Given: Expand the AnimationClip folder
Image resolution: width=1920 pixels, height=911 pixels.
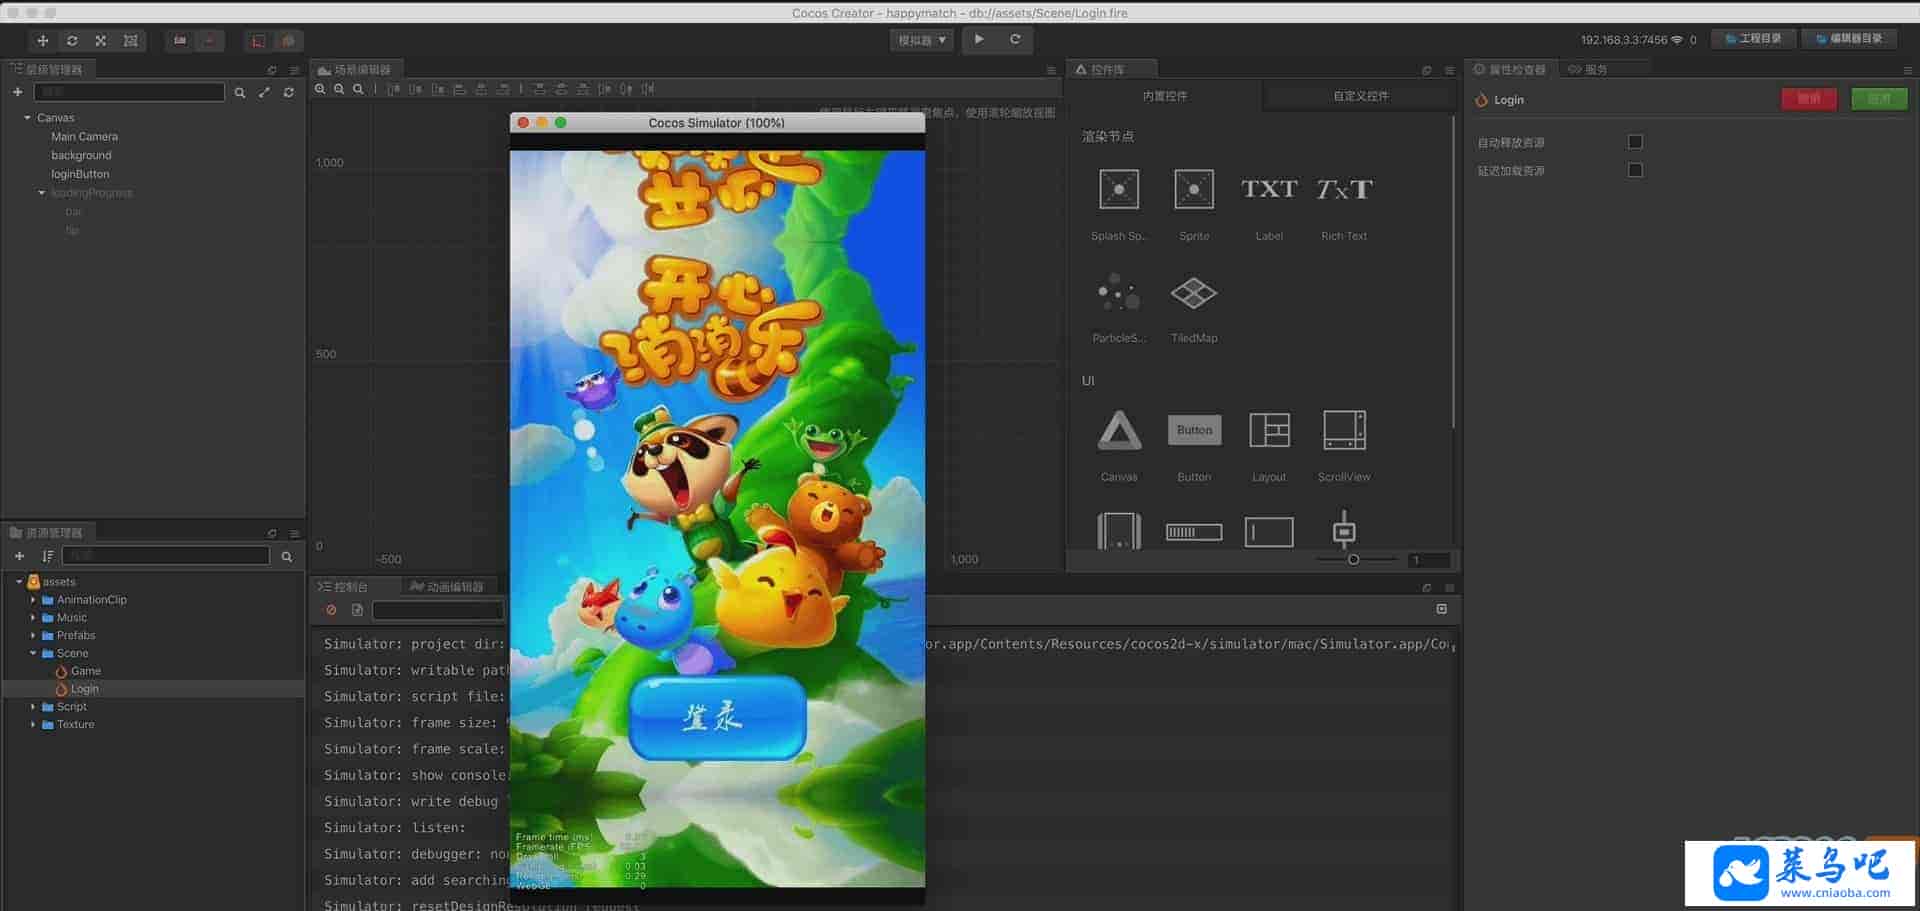Looking at the screenshot, I should click(x=33, y=600).
